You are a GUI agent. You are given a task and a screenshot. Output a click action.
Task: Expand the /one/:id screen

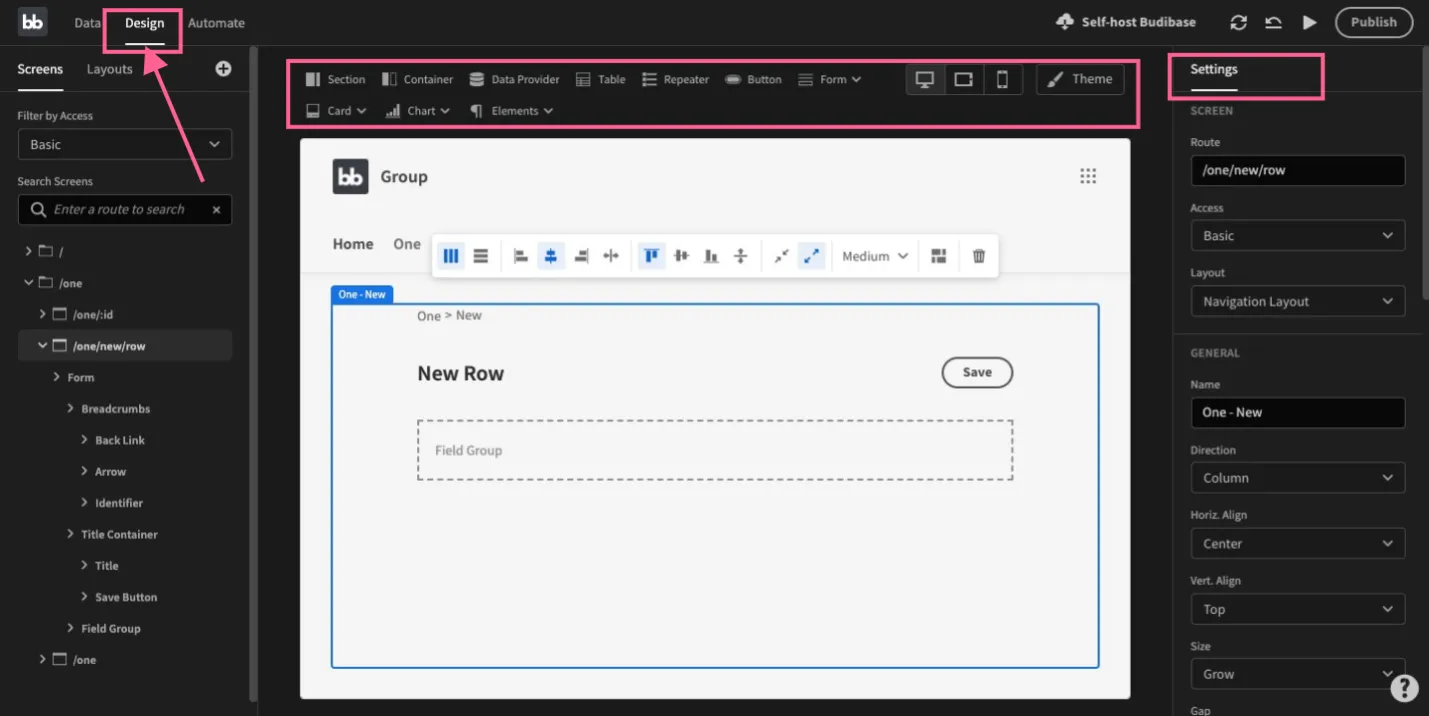[43, 314]
